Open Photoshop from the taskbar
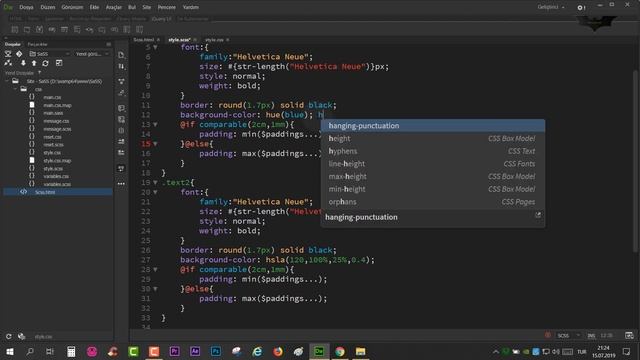 (x=216, y=351)
